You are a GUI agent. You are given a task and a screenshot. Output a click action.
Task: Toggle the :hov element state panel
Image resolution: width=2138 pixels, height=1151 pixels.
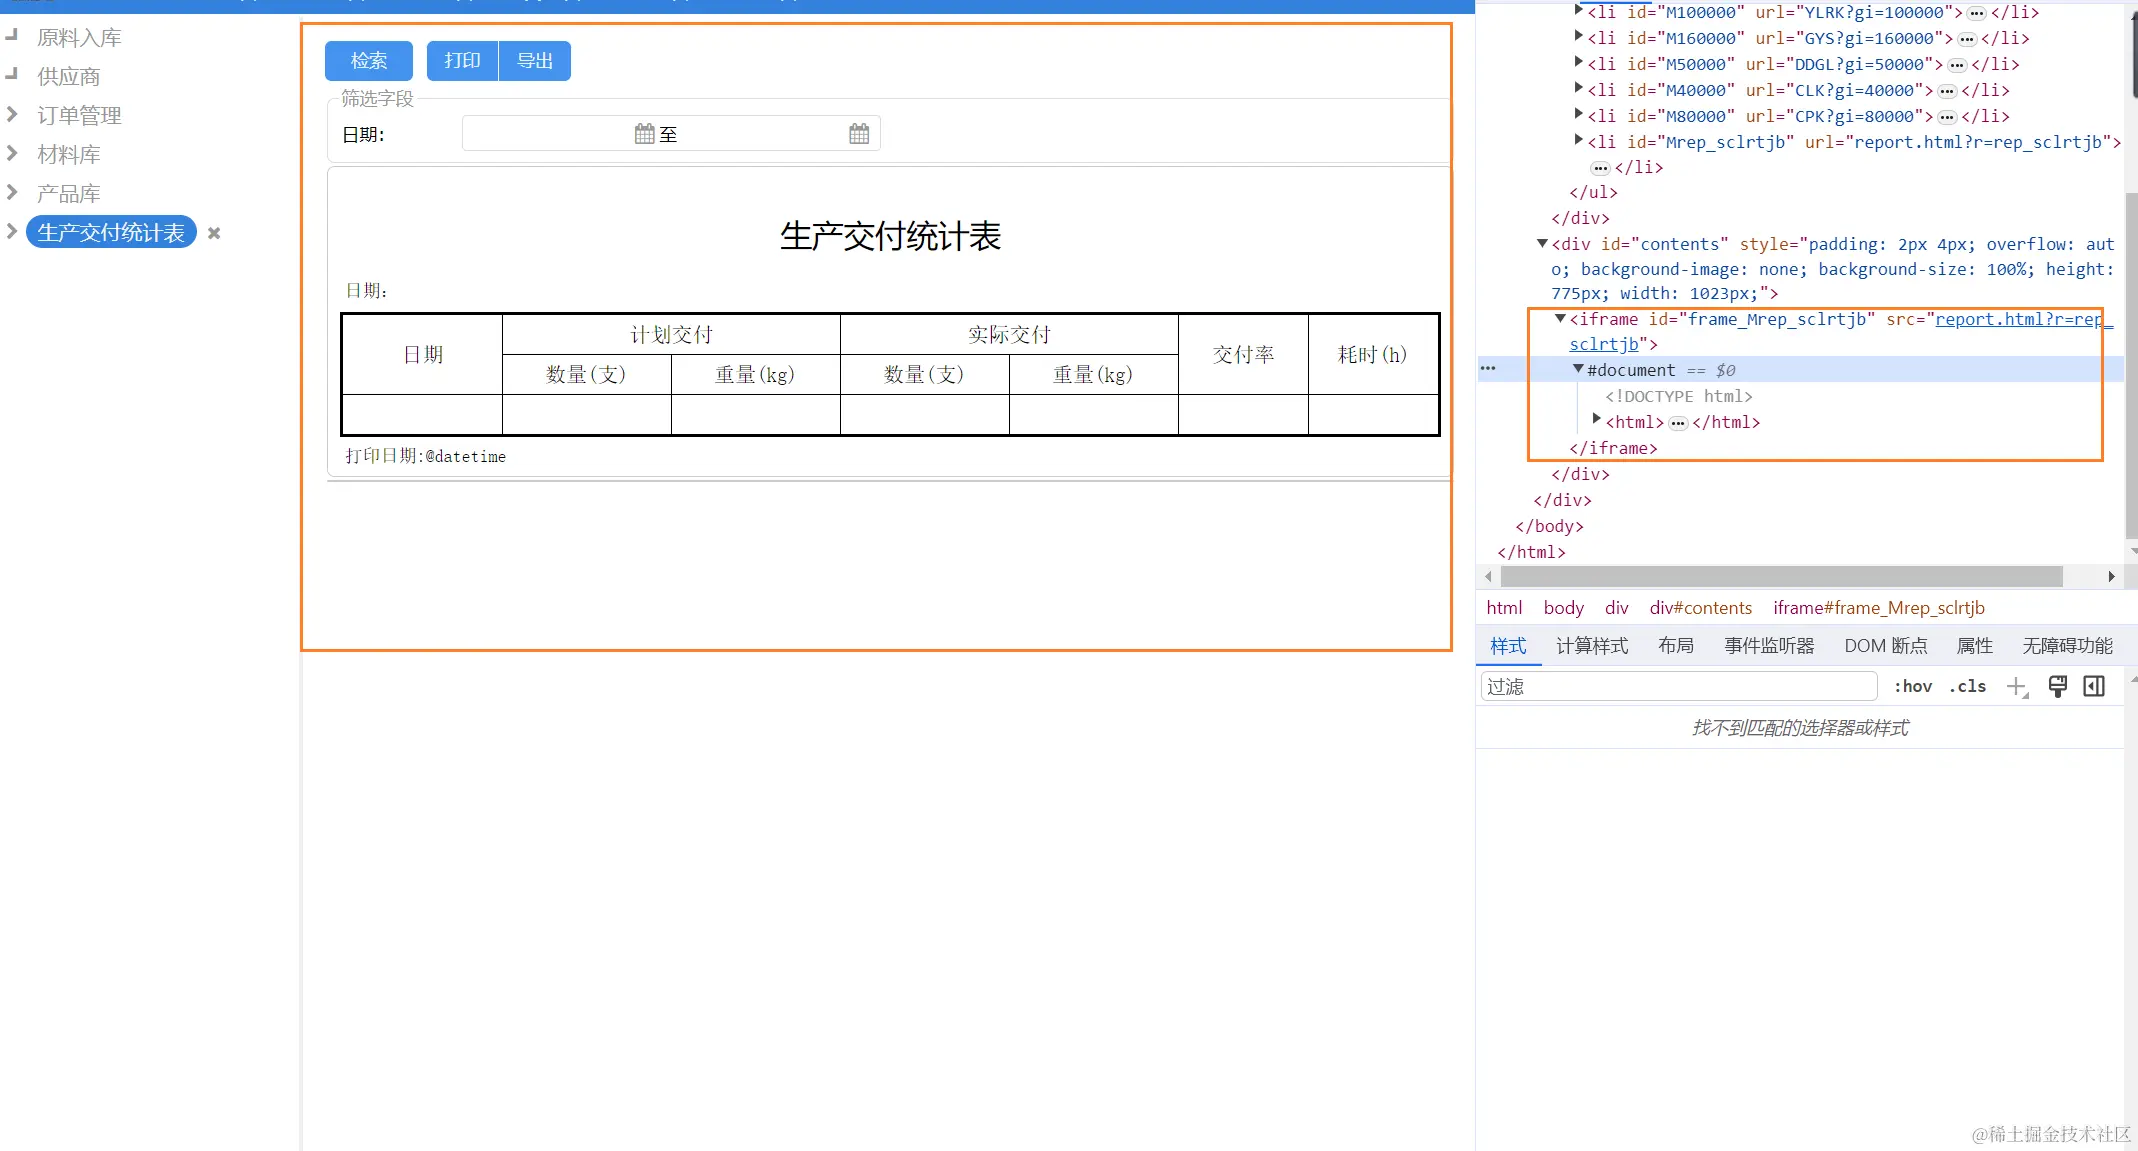tap(1912, 686)
